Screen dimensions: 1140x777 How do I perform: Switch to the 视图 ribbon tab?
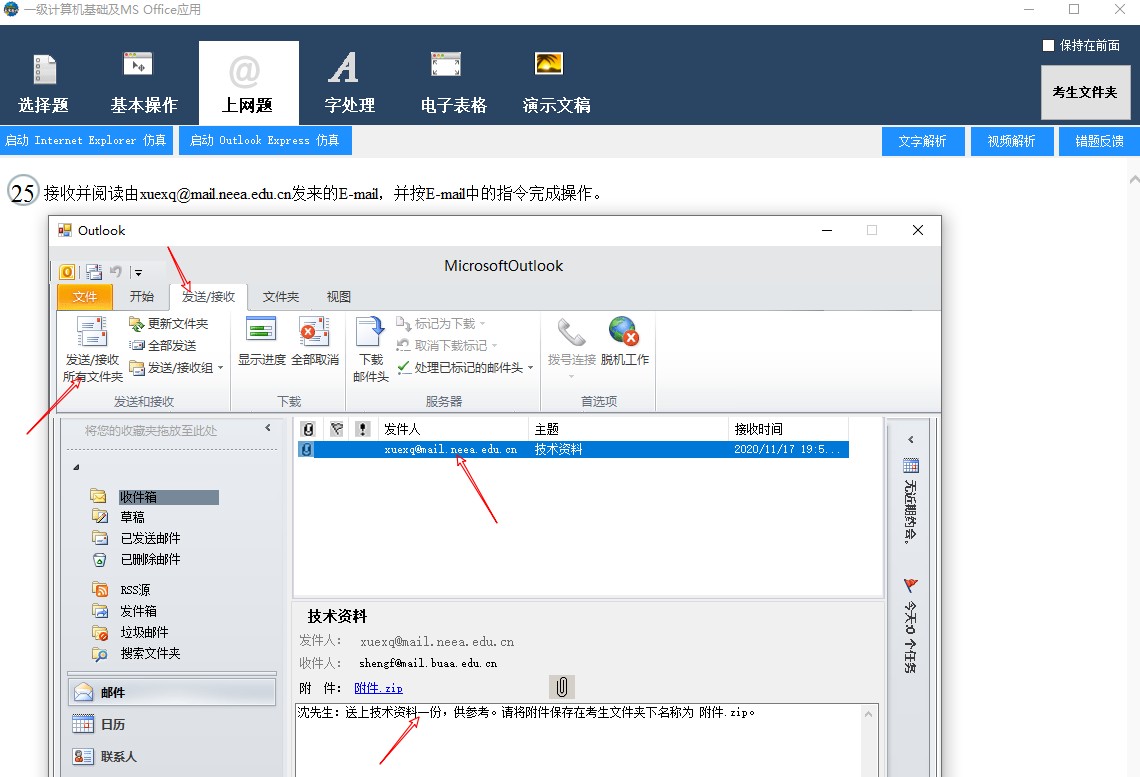[338, 297]
